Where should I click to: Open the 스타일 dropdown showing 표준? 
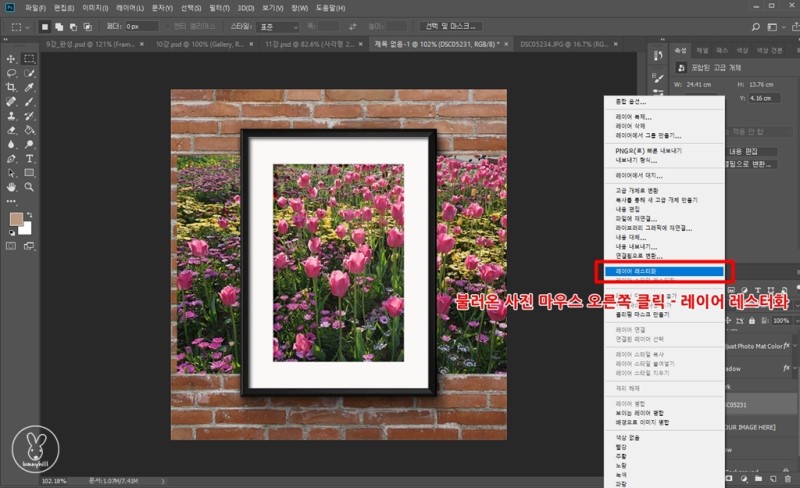[x=276, y=26]
